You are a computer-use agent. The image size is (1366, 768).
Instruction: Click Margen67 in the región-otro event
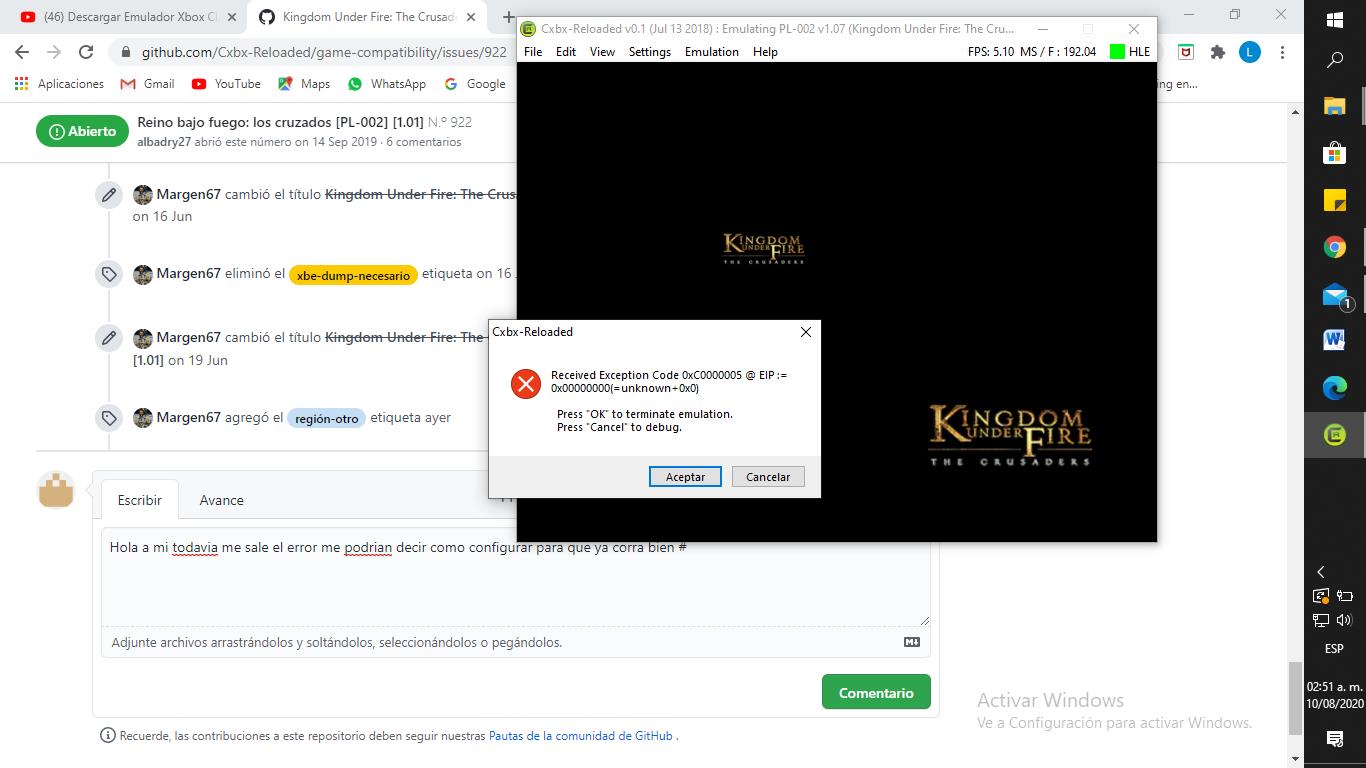tap(188, 417)
